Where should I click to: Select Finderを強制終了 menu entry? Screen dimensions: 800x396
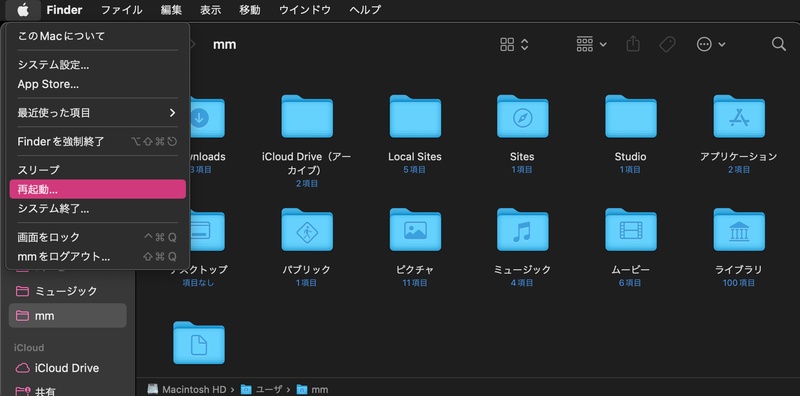coord(97,141)
